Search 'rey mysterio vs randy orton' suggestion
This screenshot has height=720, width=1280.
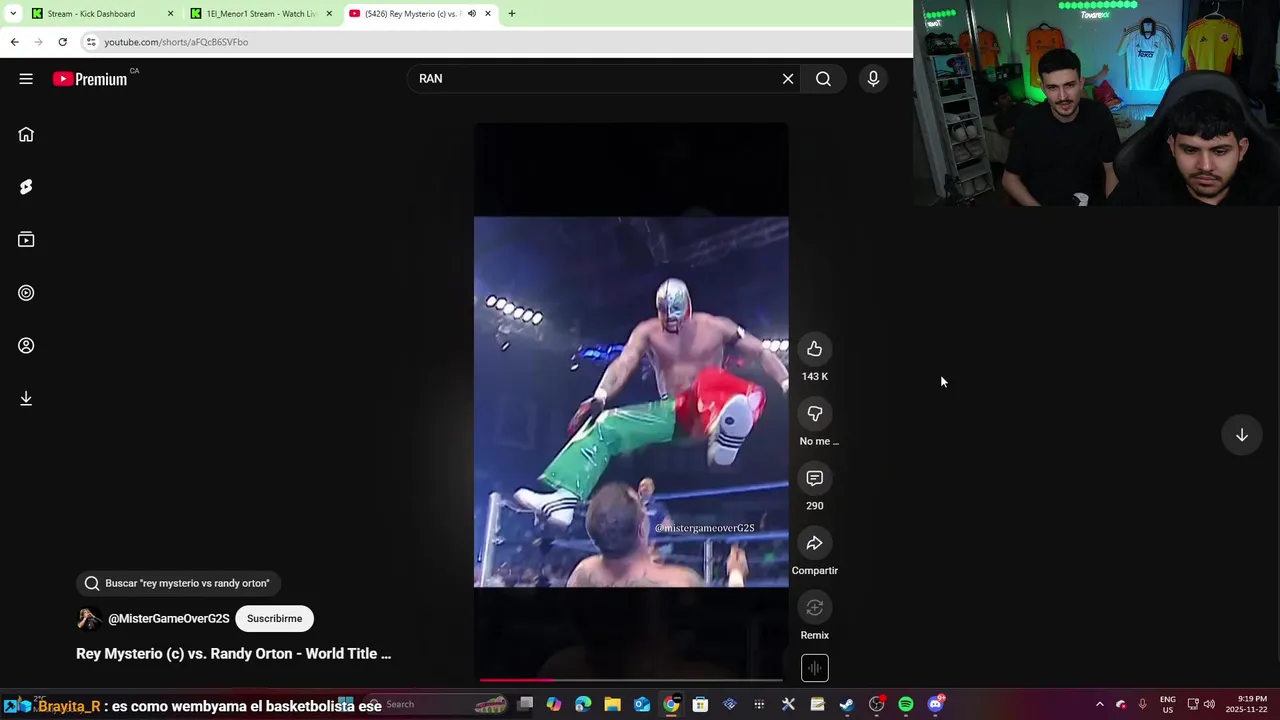[x=178, y=583]
